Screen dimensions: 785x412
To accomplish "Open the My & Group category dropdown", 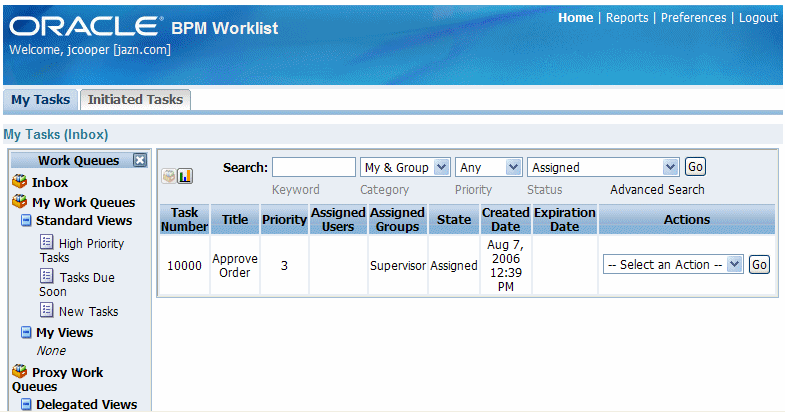I will tap(405, 167).
